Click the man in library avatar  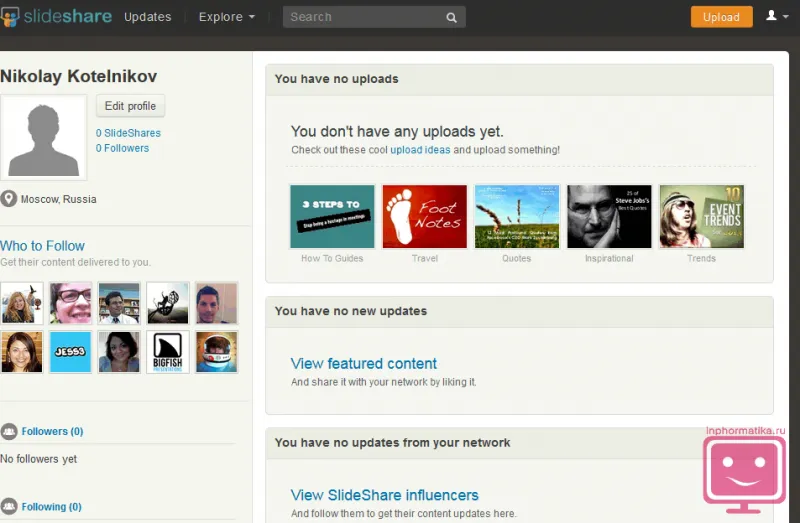click(x=119, y=303)
